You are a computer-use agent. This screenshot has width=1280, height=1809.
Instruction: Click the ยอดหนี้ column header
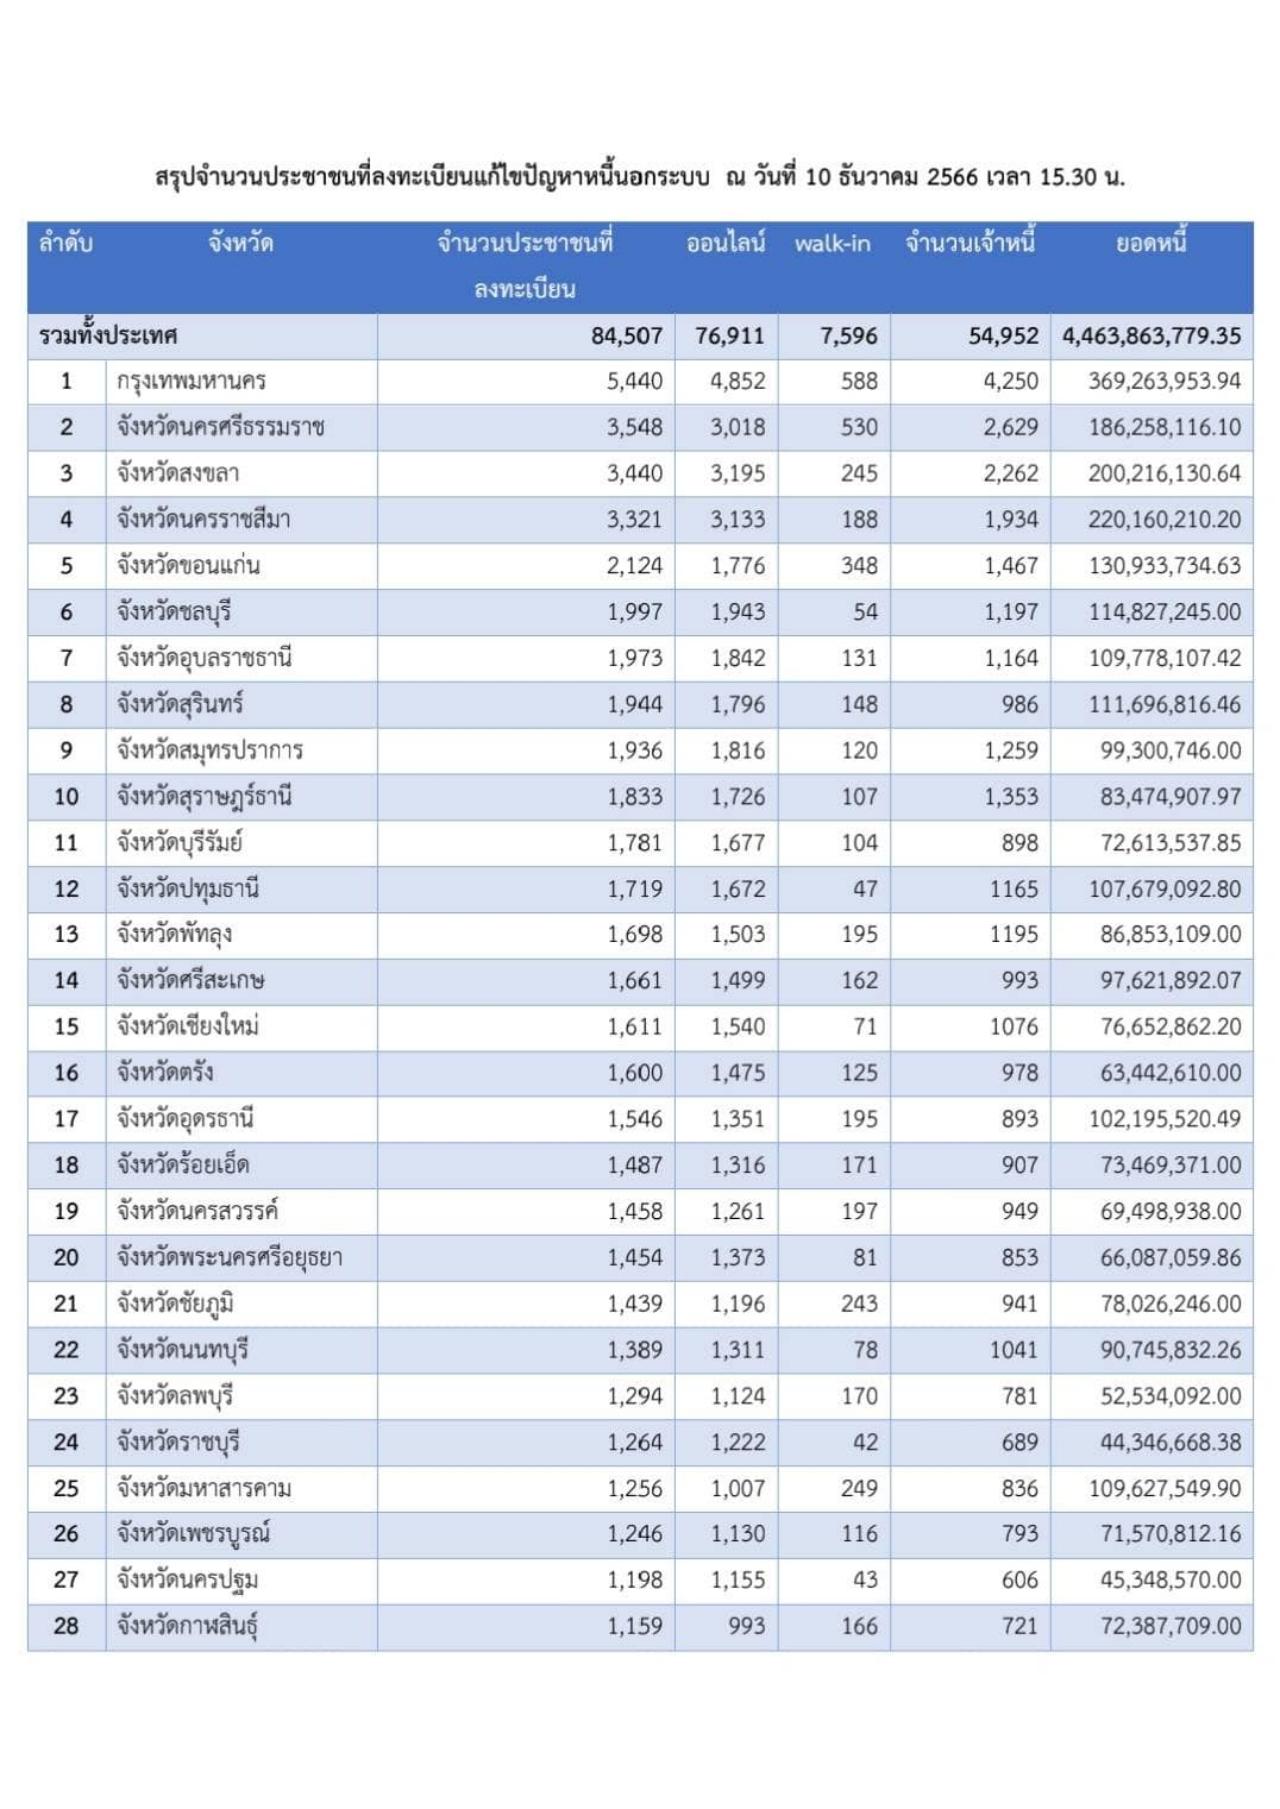pyautogui.click(x=1151, y=243)
